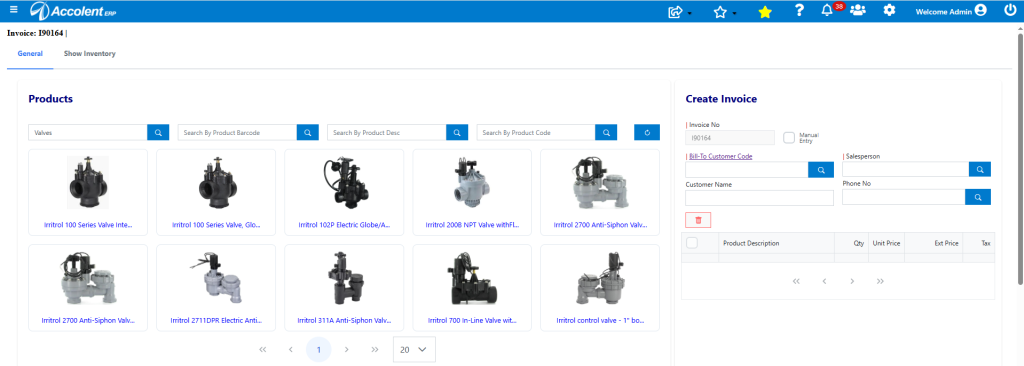
Task: Switch to the General tab
Action: pyautogui.click(x=30, y=54)
